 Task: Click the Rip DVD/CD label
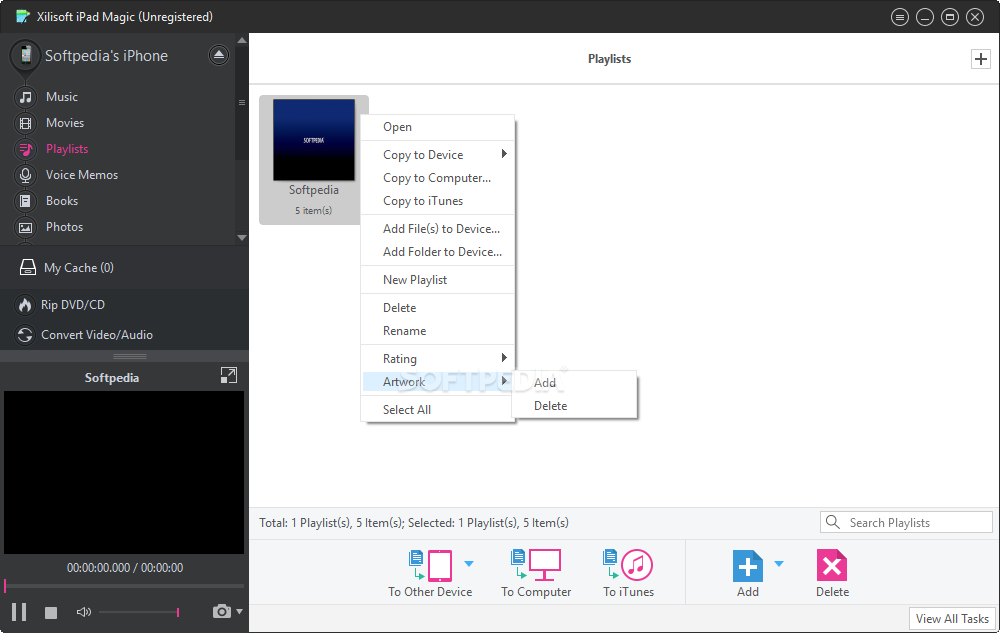[73, 305]
